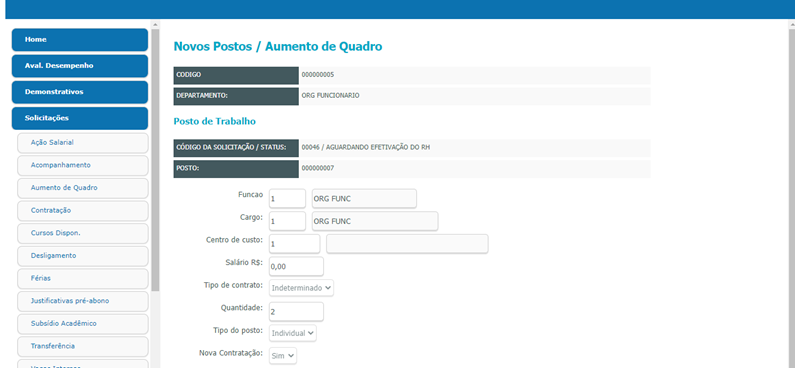This screenshot has height=368, width=795.
Task: Click the Nova Contratação label
Action: click(231, 353)
